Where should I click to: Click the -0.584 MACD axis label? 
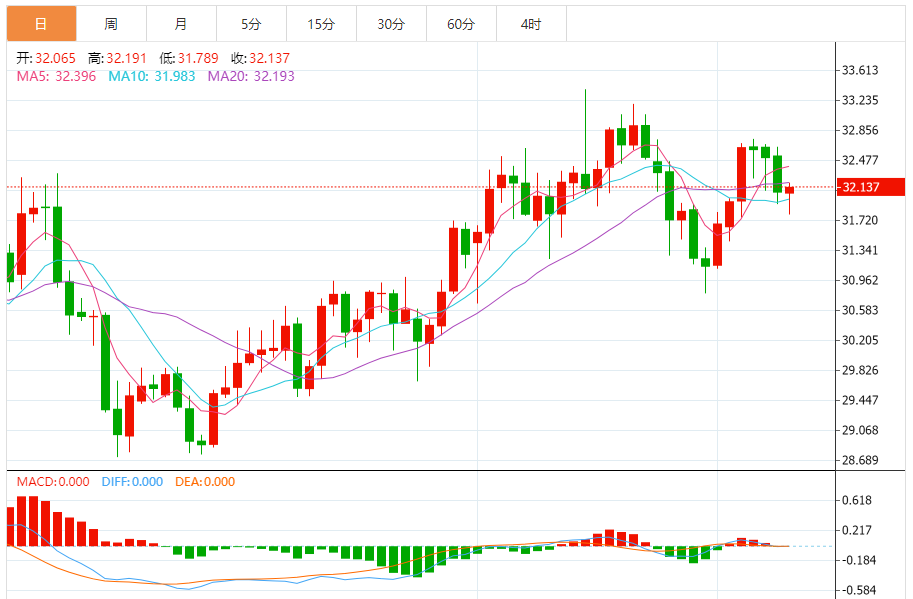coord(858,590)
